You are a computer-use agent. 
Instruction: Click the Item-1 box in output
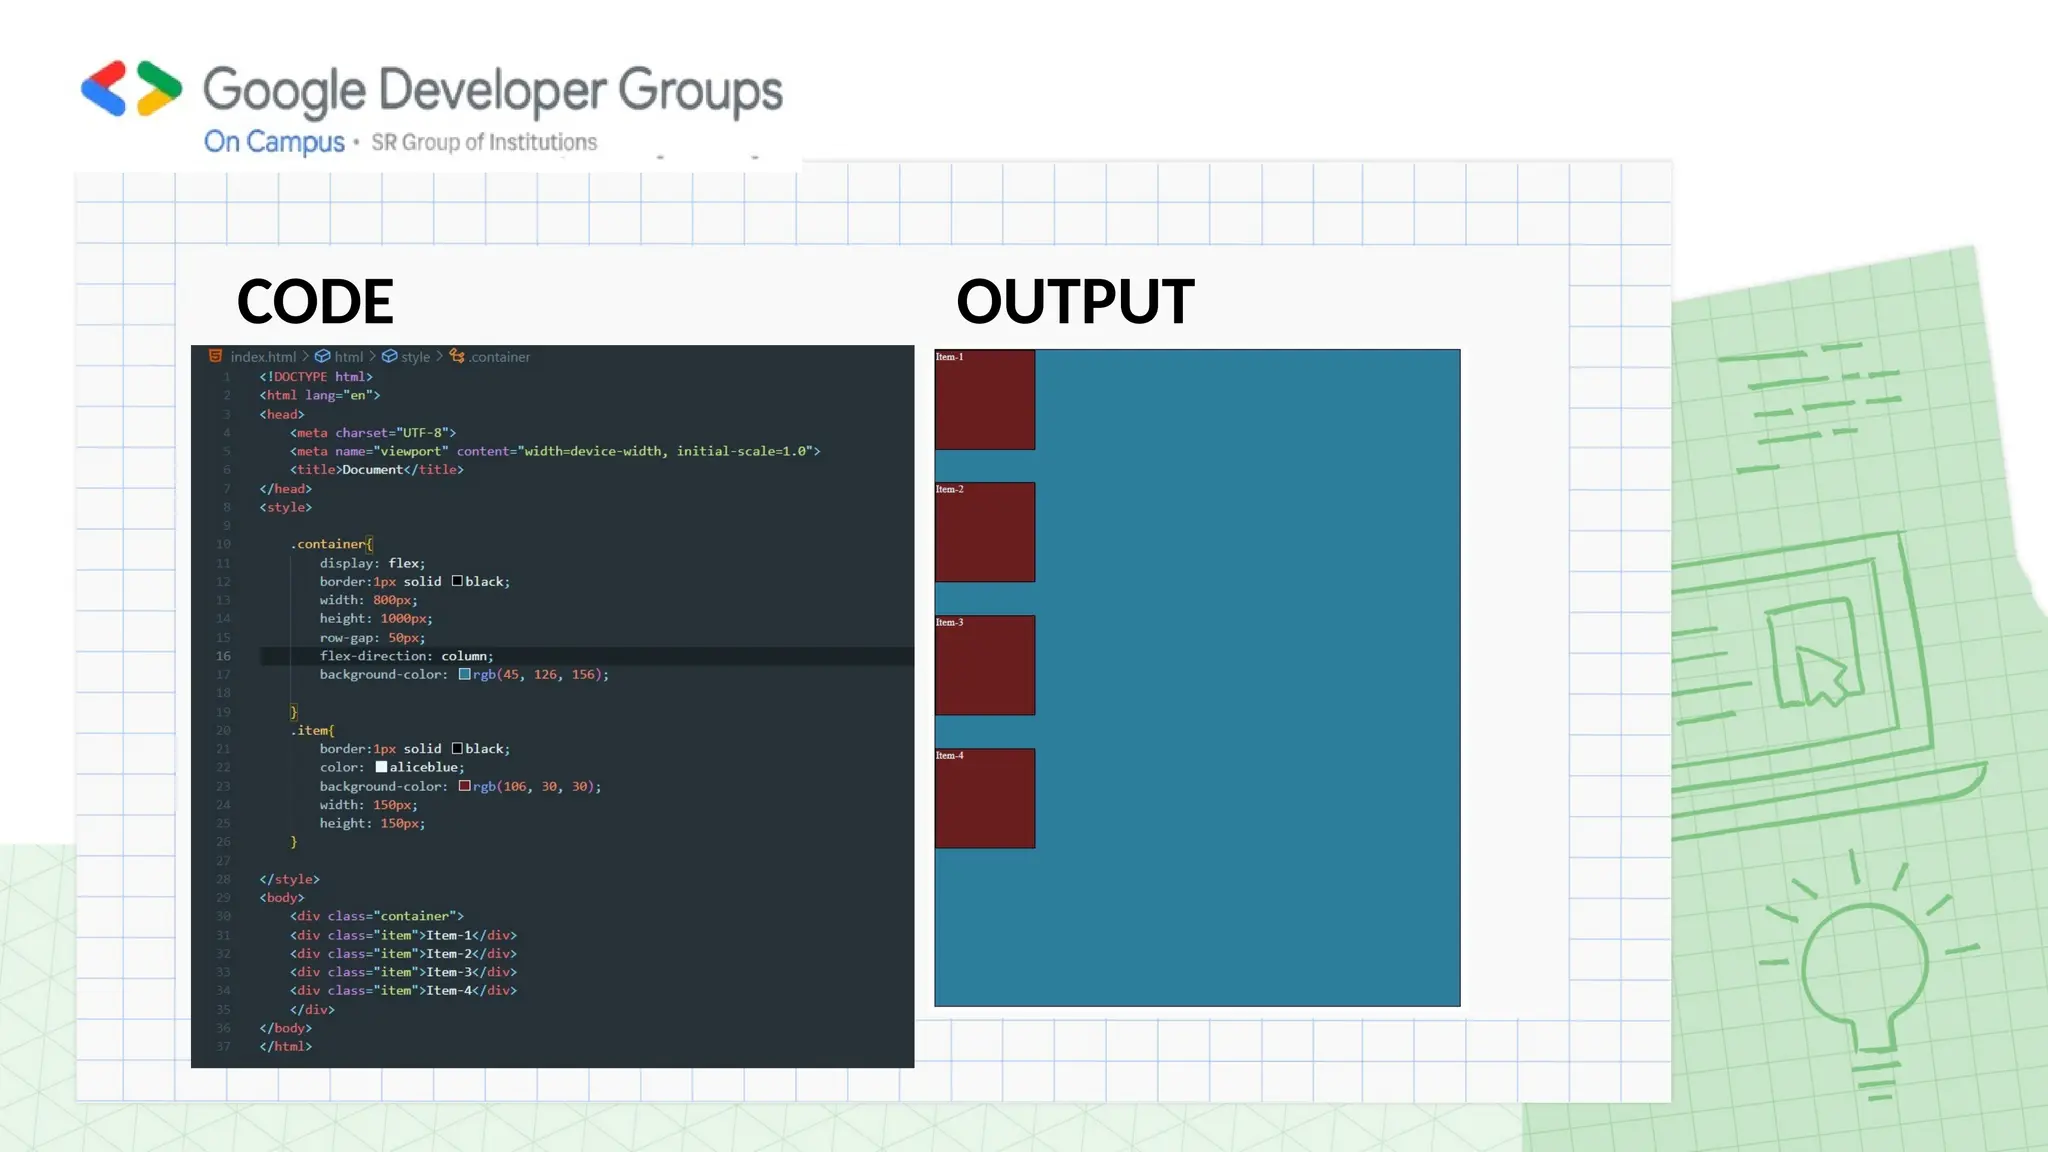pyautogui.click(x=985, y=400)
